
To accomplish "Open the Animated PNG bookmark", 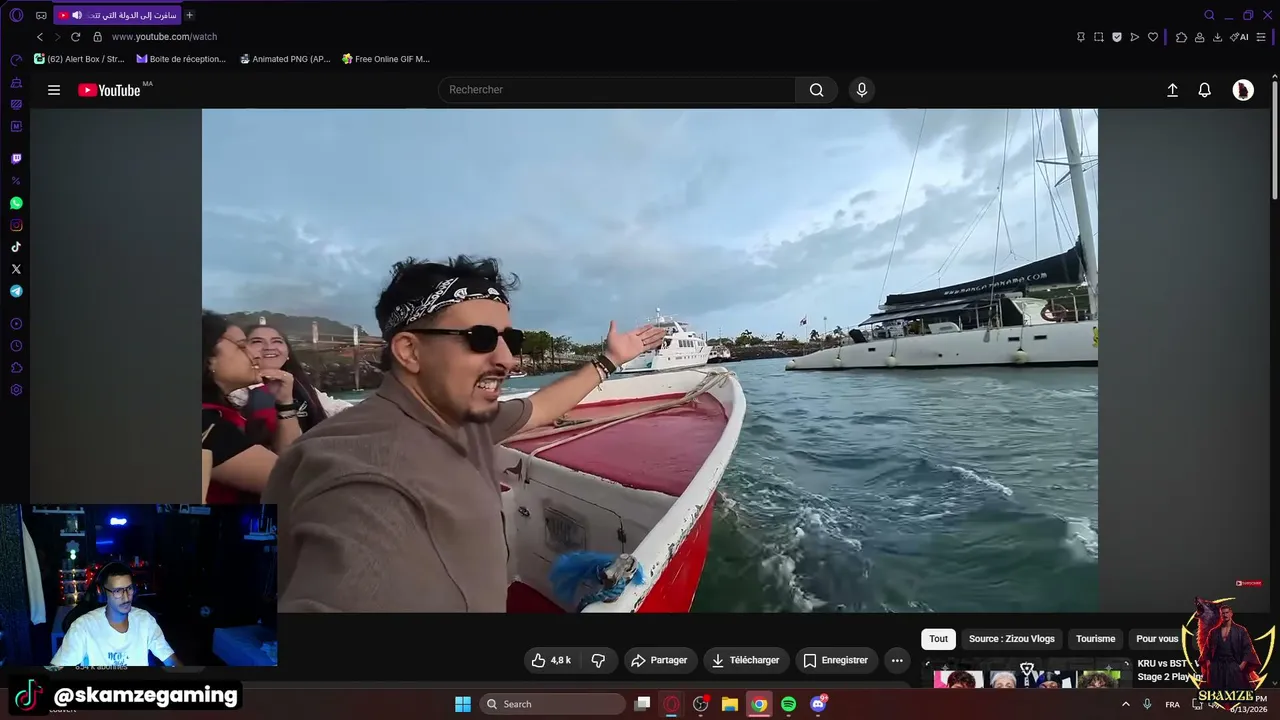I will (285, 59).
